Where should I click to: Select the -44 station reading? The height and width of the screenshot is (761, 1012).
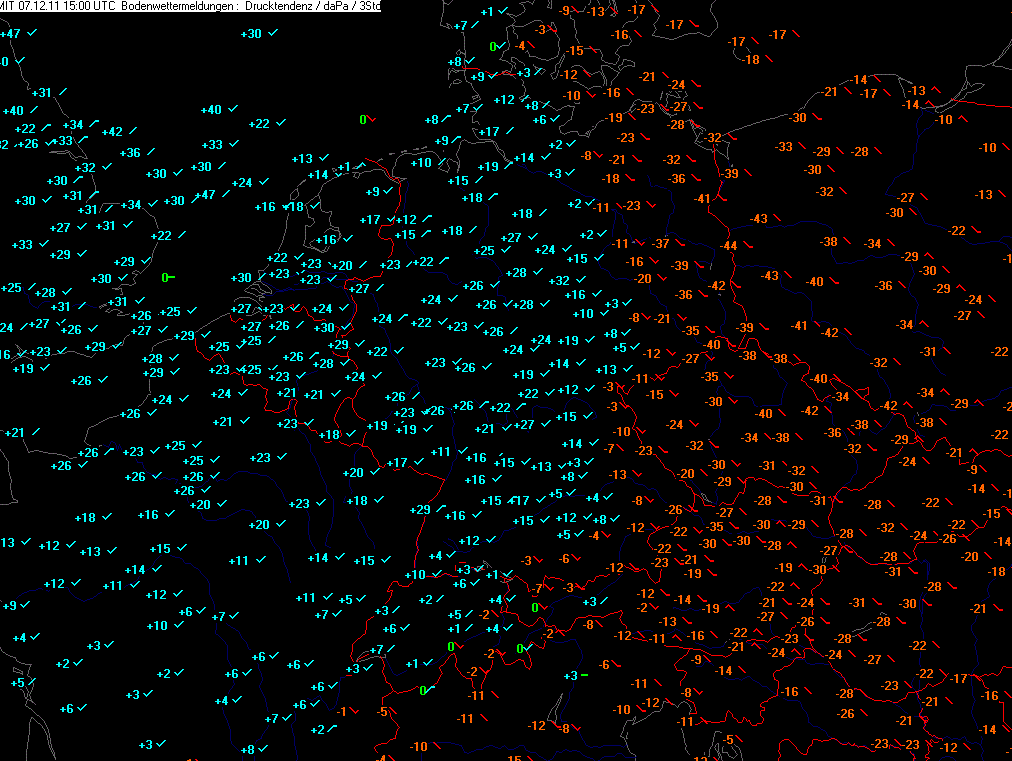[x=728, y=246]
